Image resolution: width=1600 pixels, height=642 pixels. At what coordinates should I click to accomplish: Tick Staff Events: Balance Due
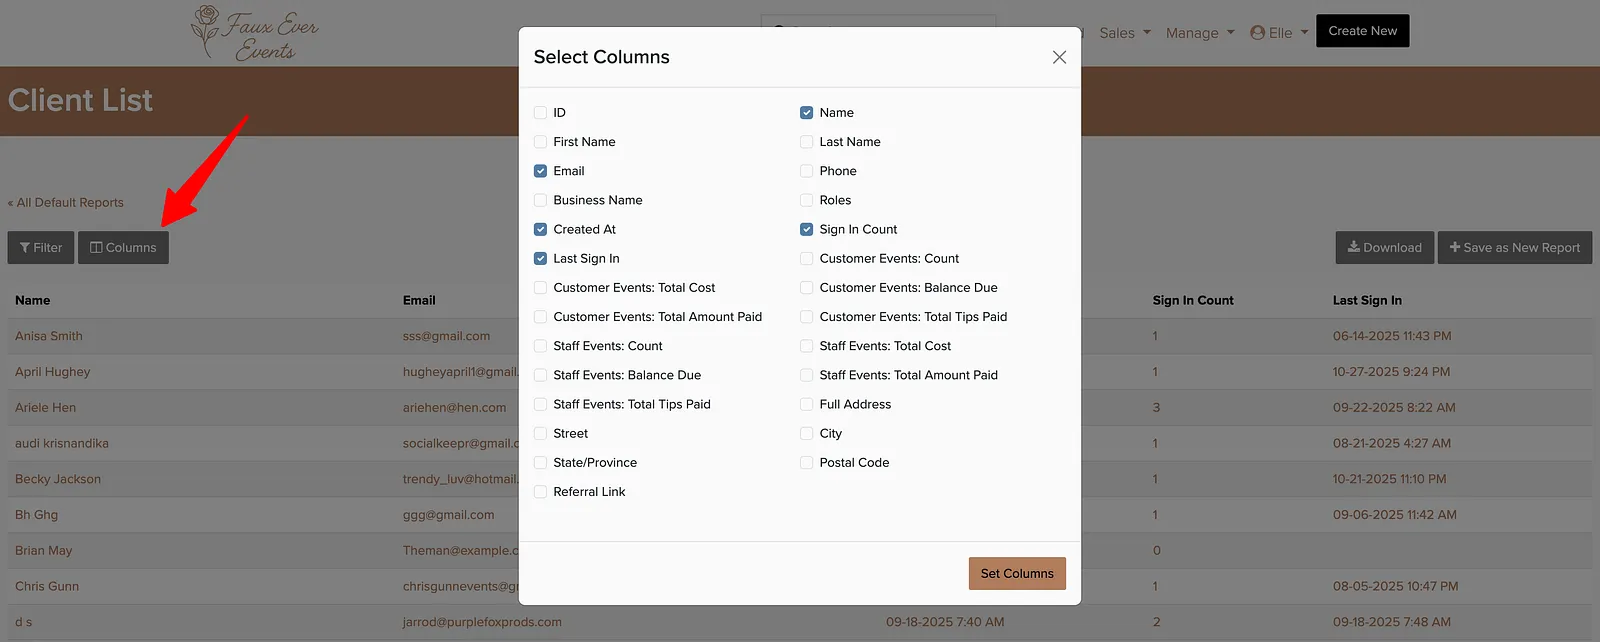click(x=540, y=375)
